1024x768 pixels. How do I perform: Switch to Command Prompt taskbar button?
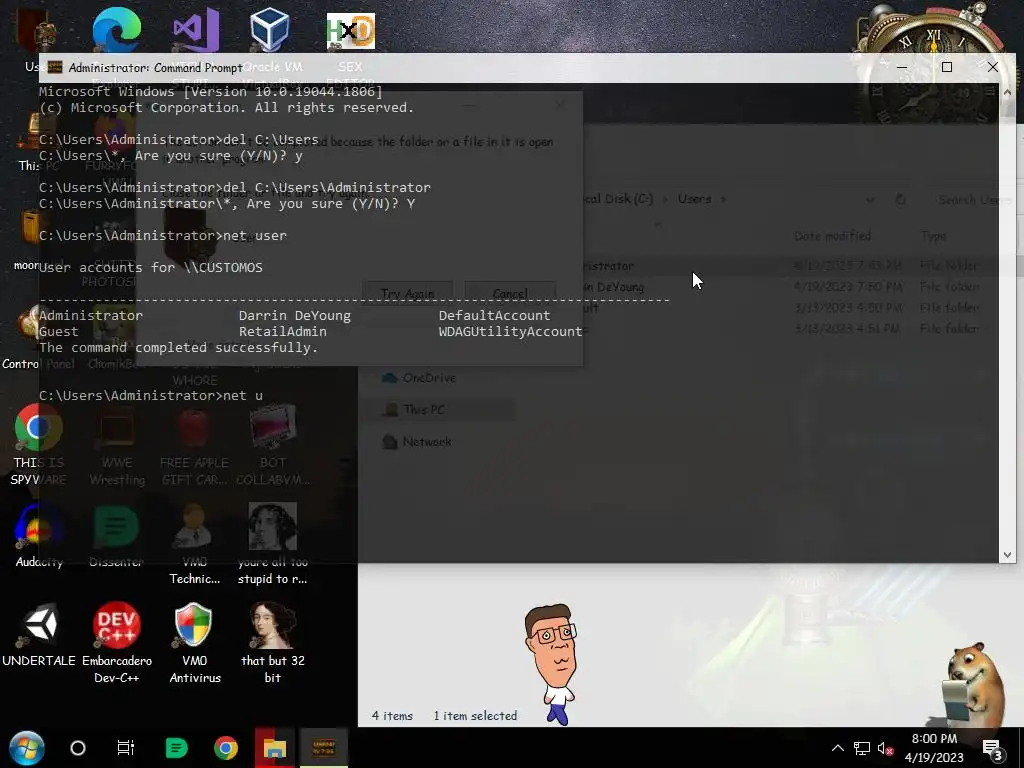[x=324, y=748]
